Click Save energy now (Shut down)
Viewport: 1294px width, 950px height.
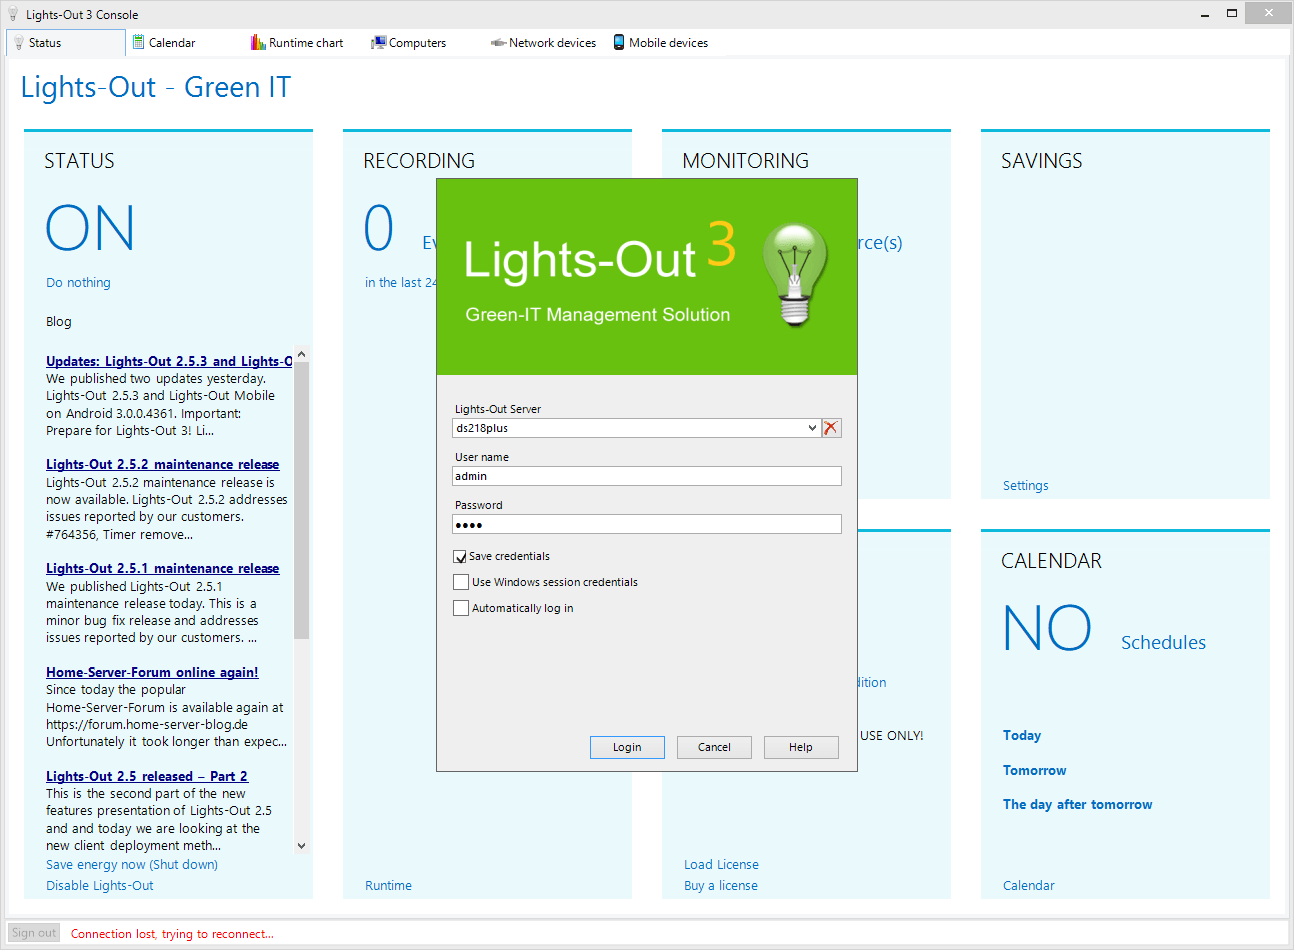(x=132, y=865)
